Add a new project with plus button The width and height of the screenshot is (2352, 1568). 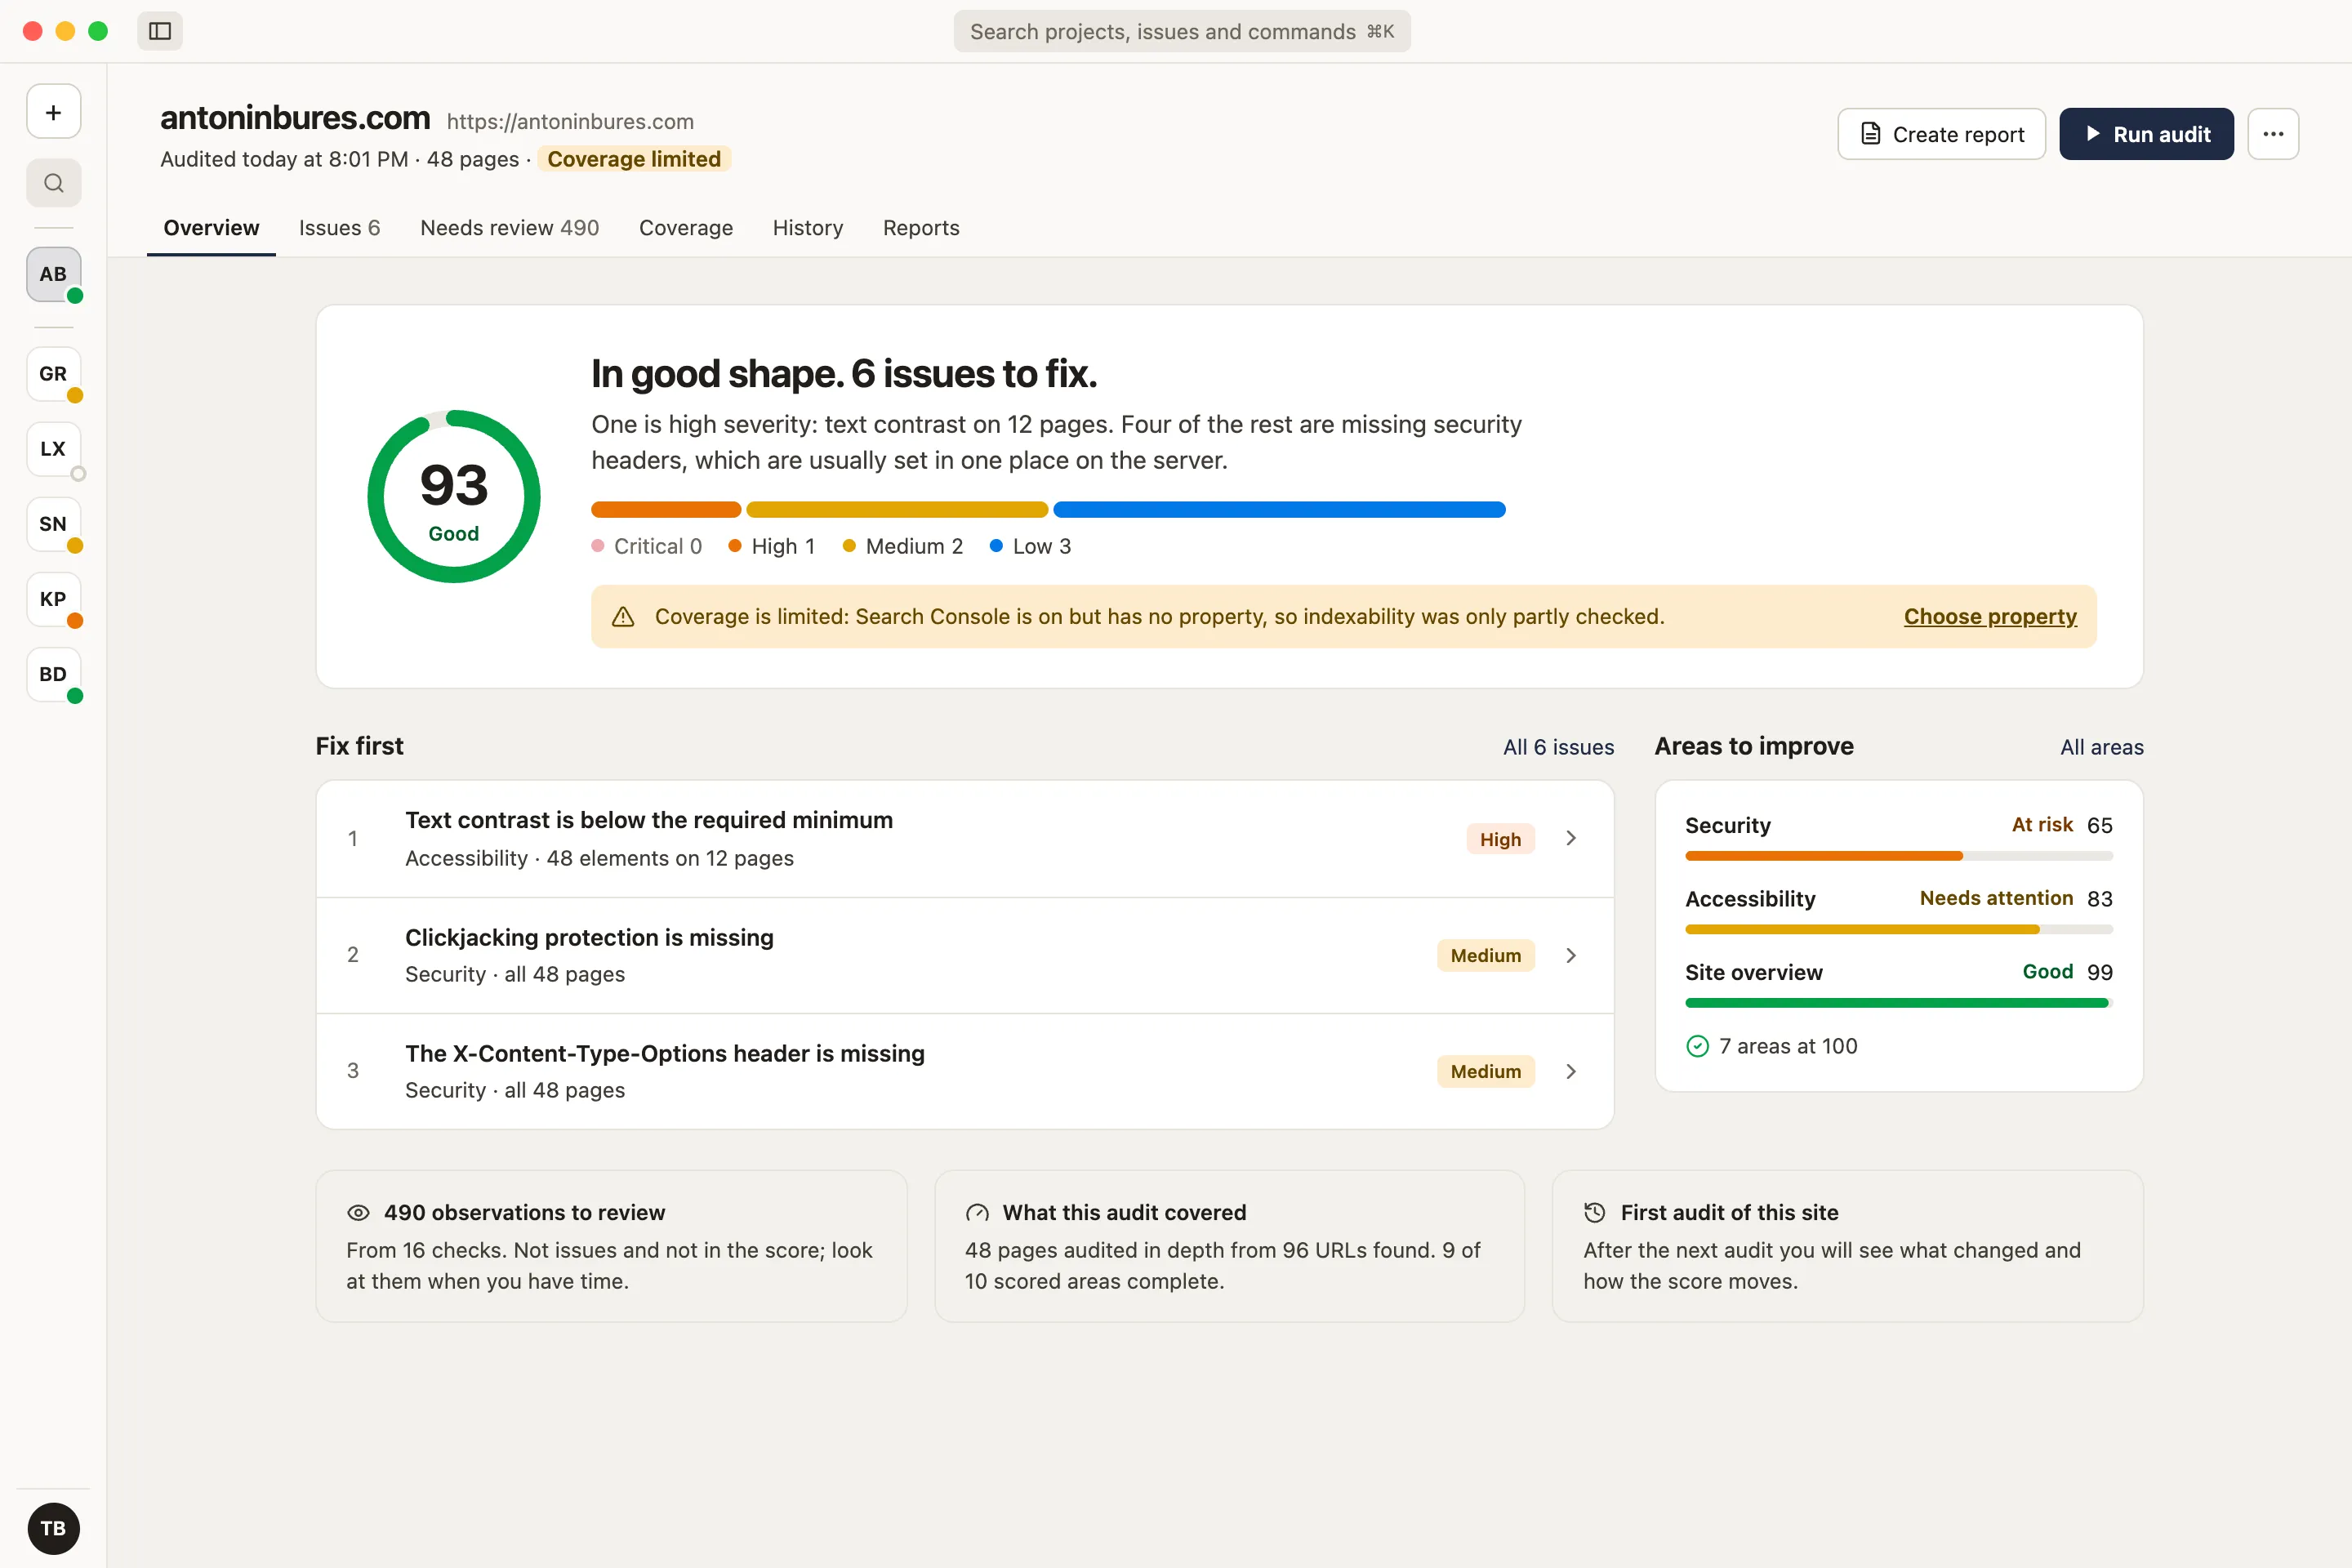[54, 112]
